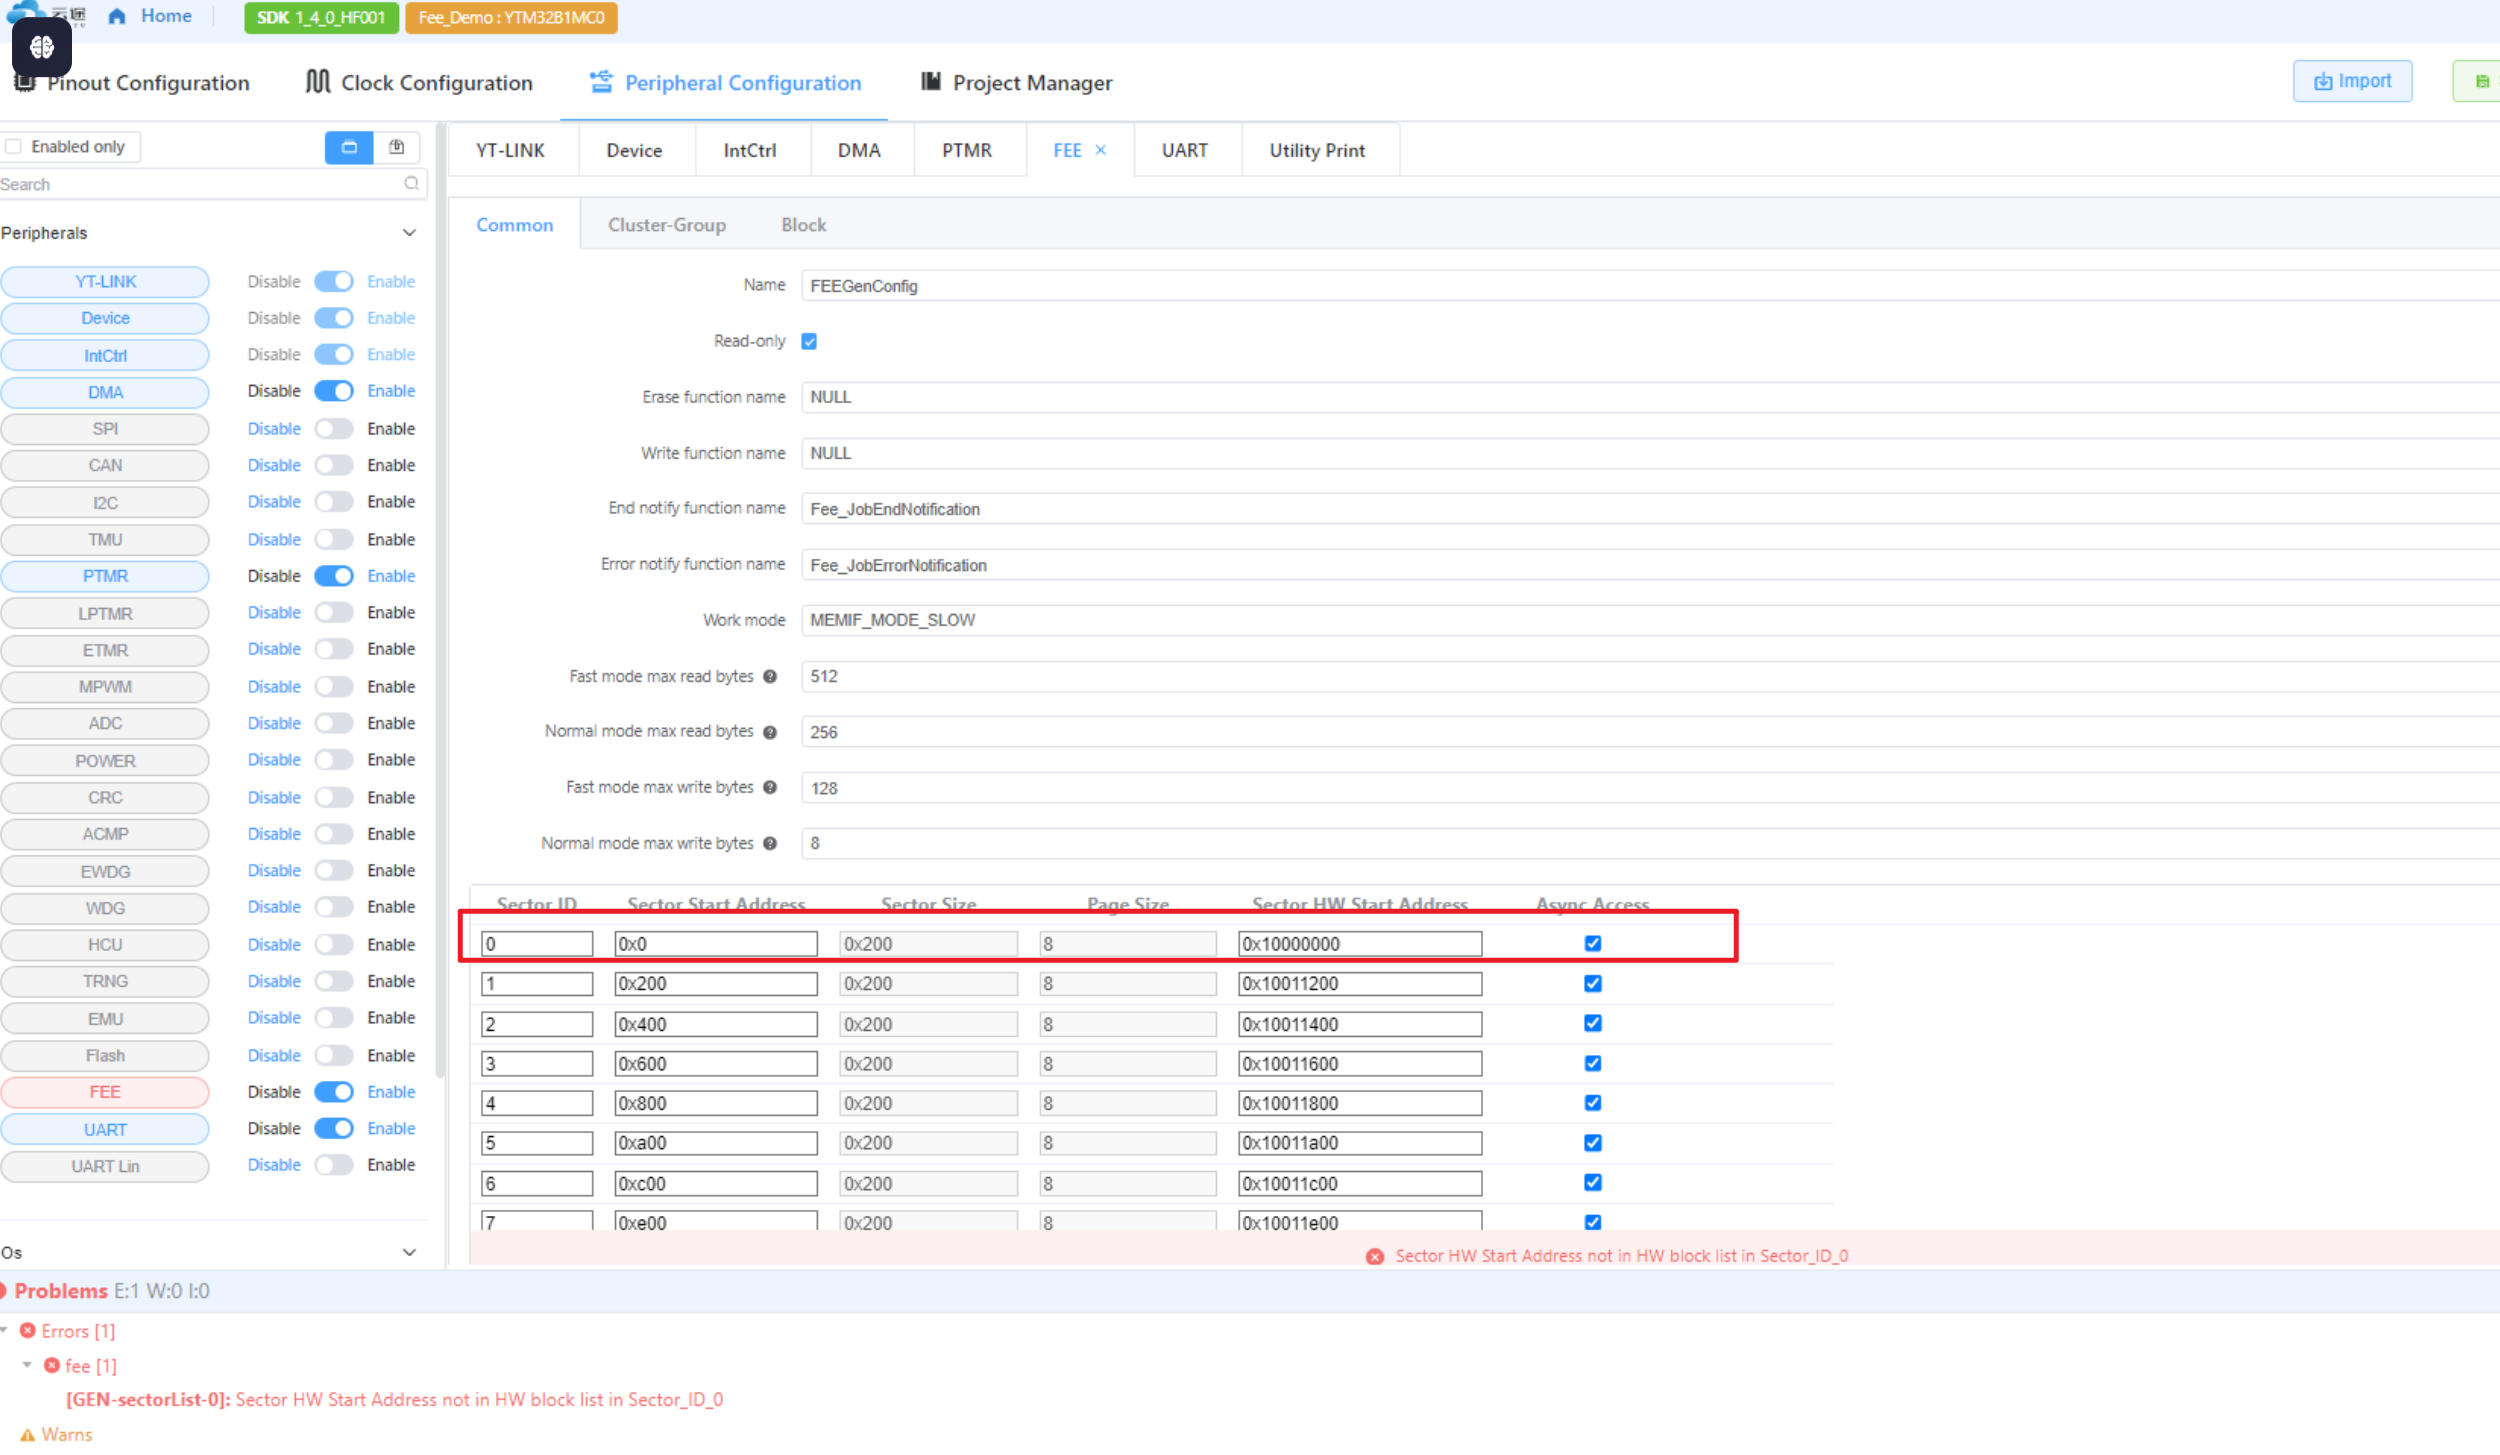Click Sector 0 HW Start Address field
This screenshot has height=1455, width=2500.
pyautogui.click(x=1359, y=944)
